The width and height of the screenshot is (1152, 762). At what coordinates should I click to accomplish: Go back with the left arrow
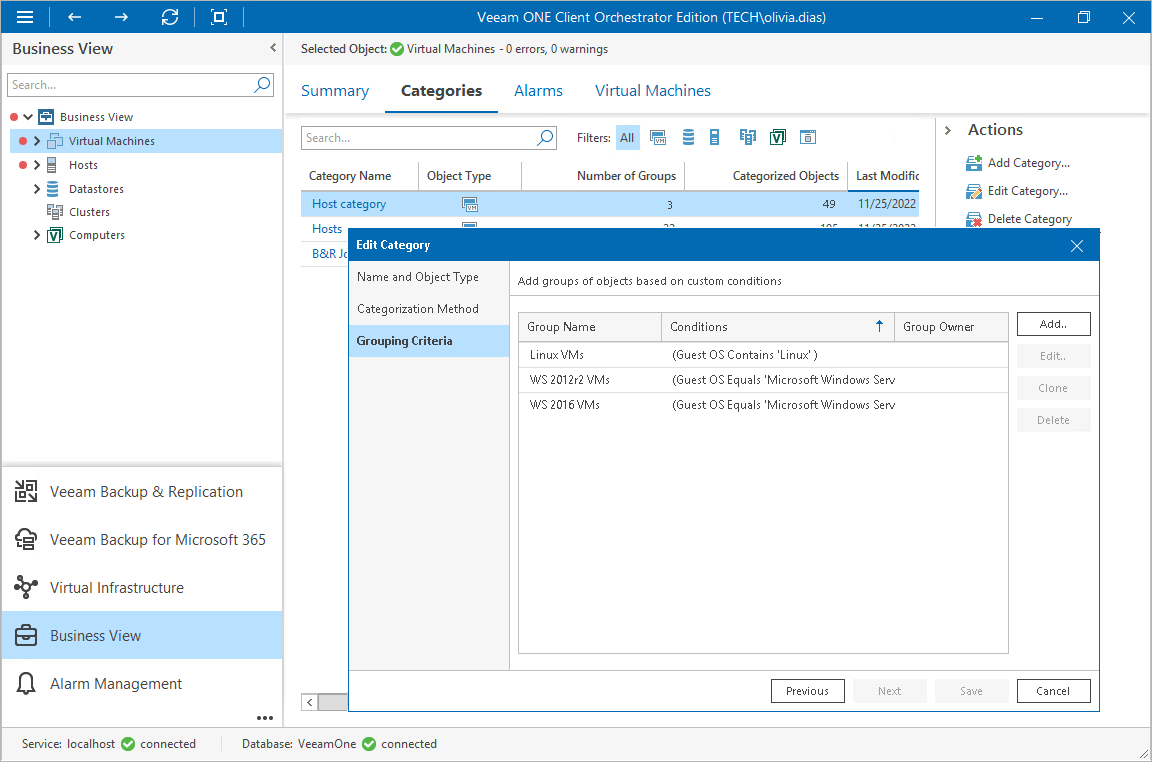point(74,17)
